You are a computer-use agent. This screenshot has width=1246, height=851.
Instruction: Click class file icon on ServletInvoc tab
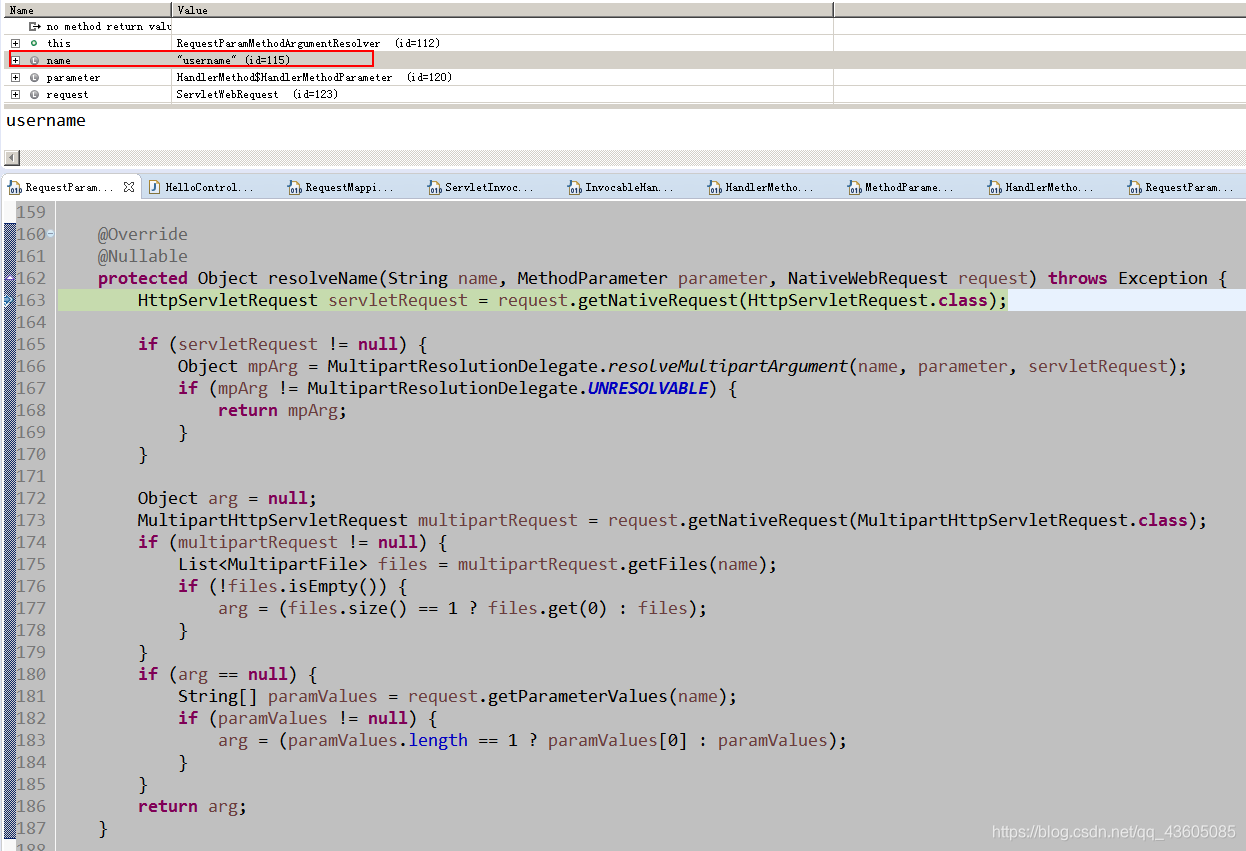(x=434, y=187)
